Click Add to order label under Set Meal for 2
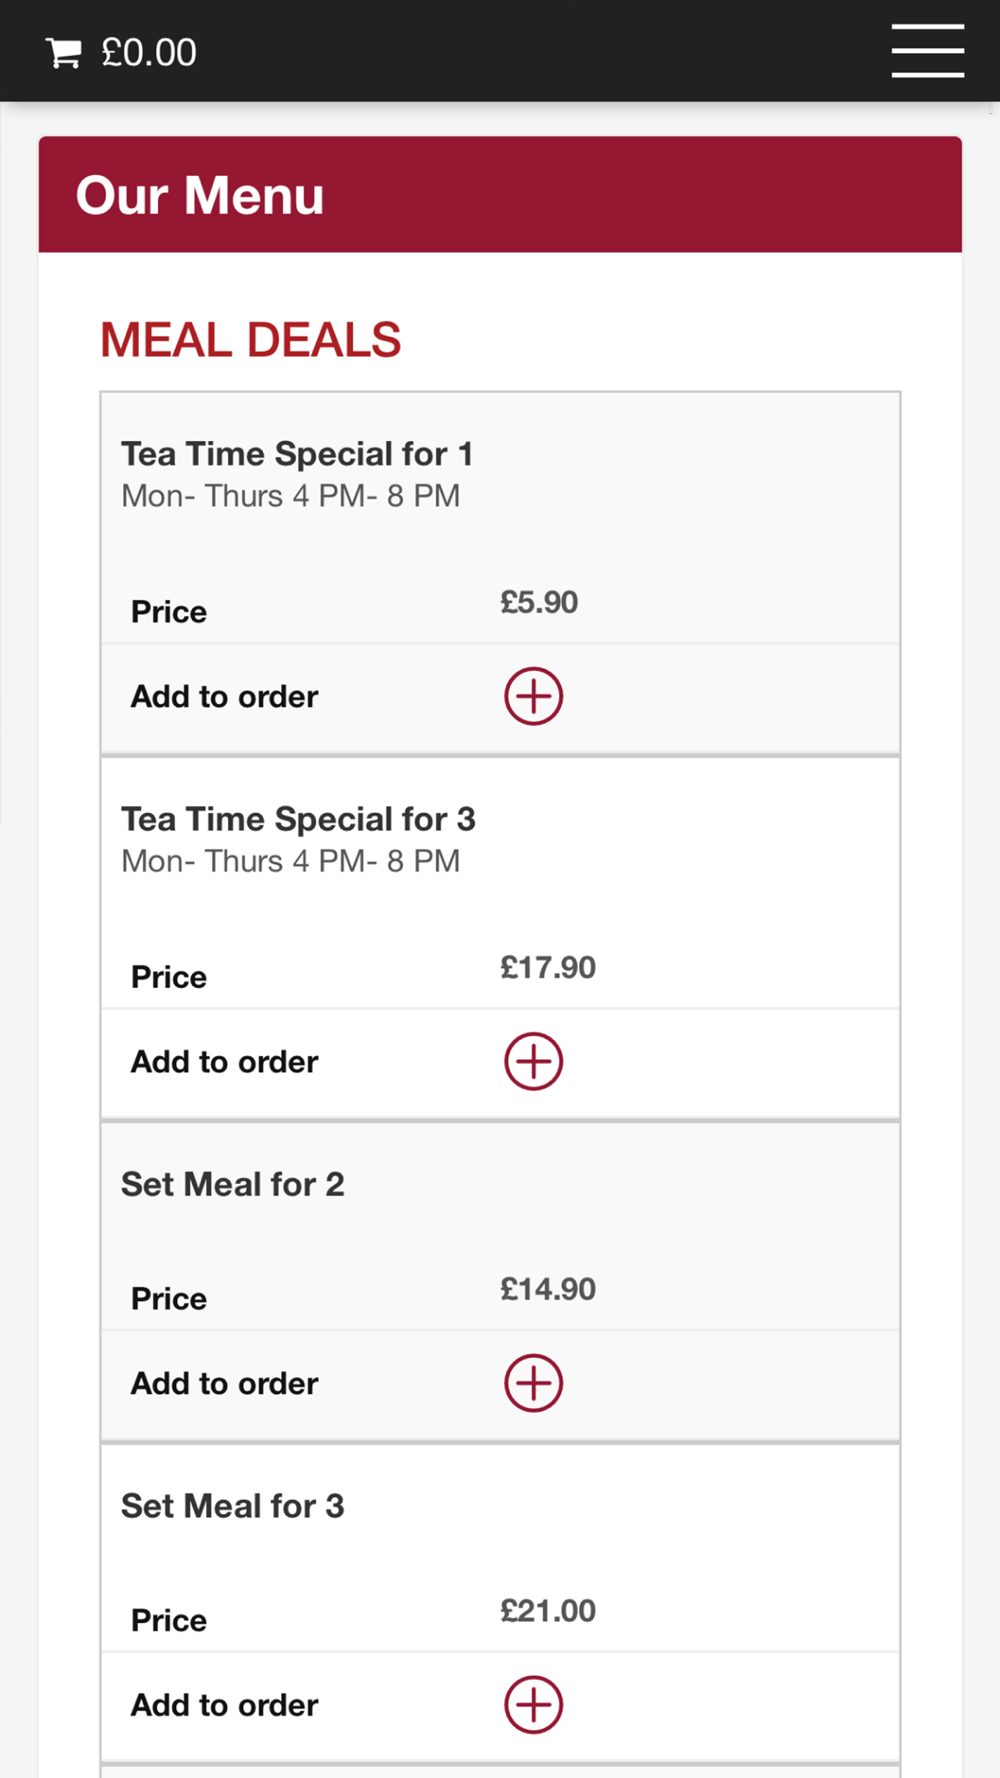Image resolution: width=1000 pixels, height=1778 pixels. click(225, 1383)
